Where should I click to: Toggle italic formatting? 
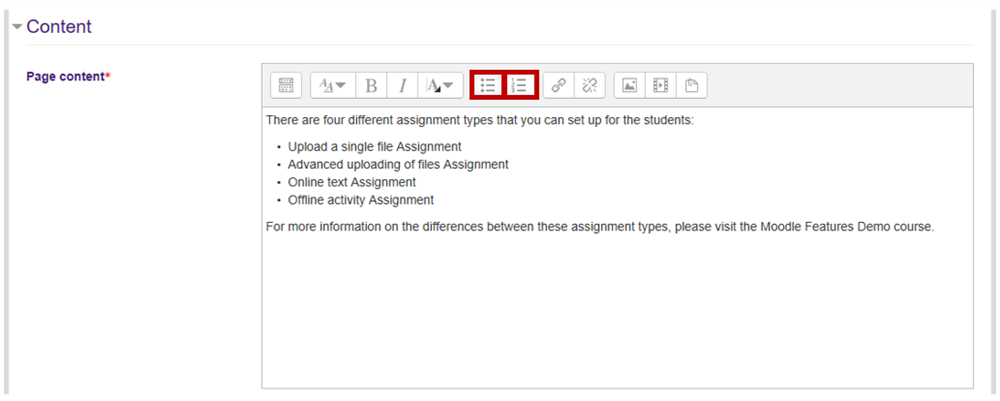(x=402, y=86)
